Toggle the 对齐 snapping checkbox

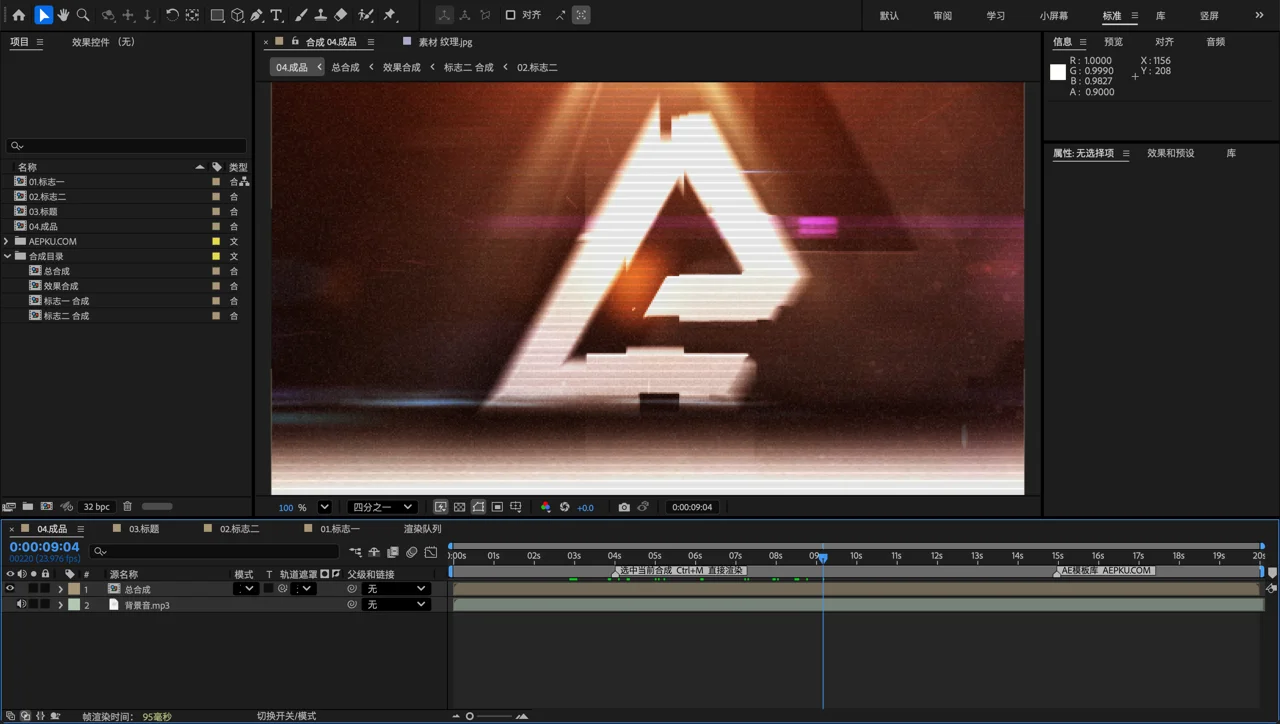[x=510, y=15]
